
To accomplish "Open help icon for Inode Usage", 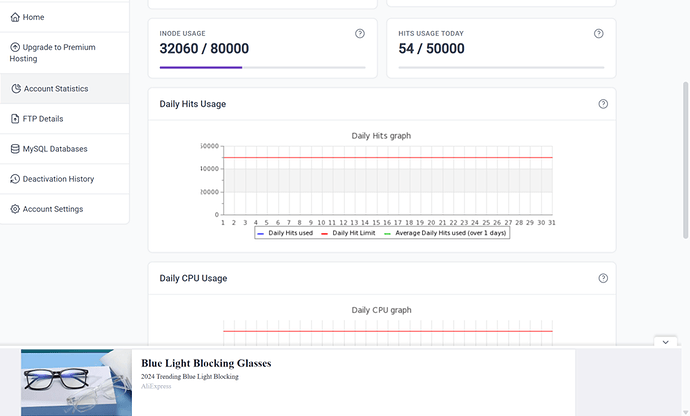I will point(360,33).
